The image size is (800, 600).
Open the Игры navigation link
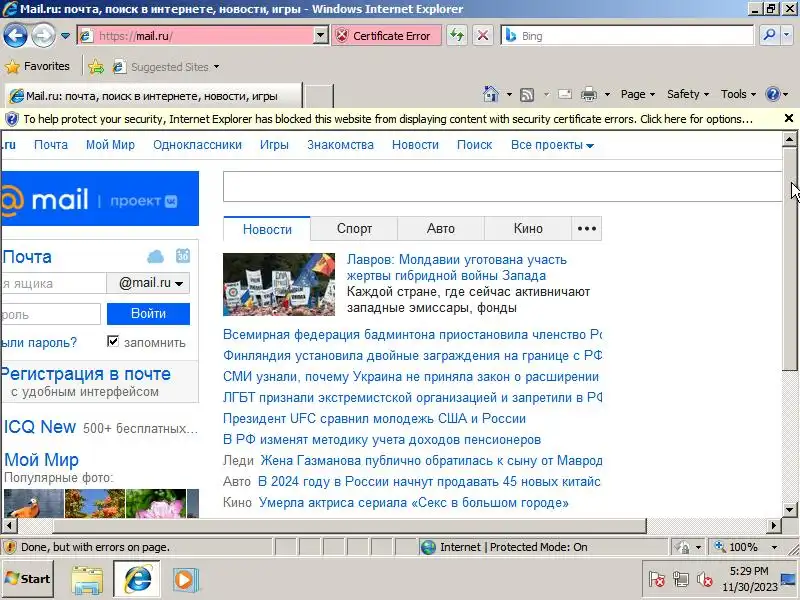pos(274,145)
